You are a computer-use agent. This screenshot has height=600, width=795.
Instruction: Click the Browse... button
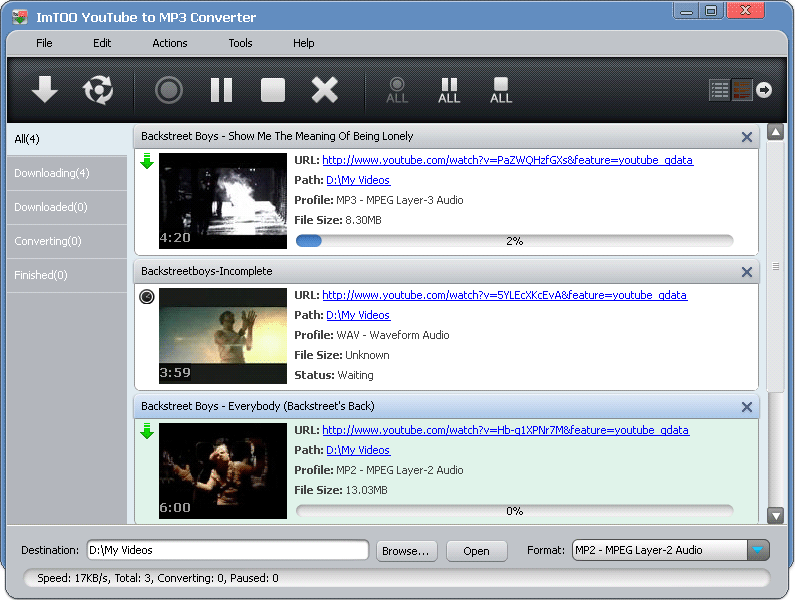click(406, 551)
